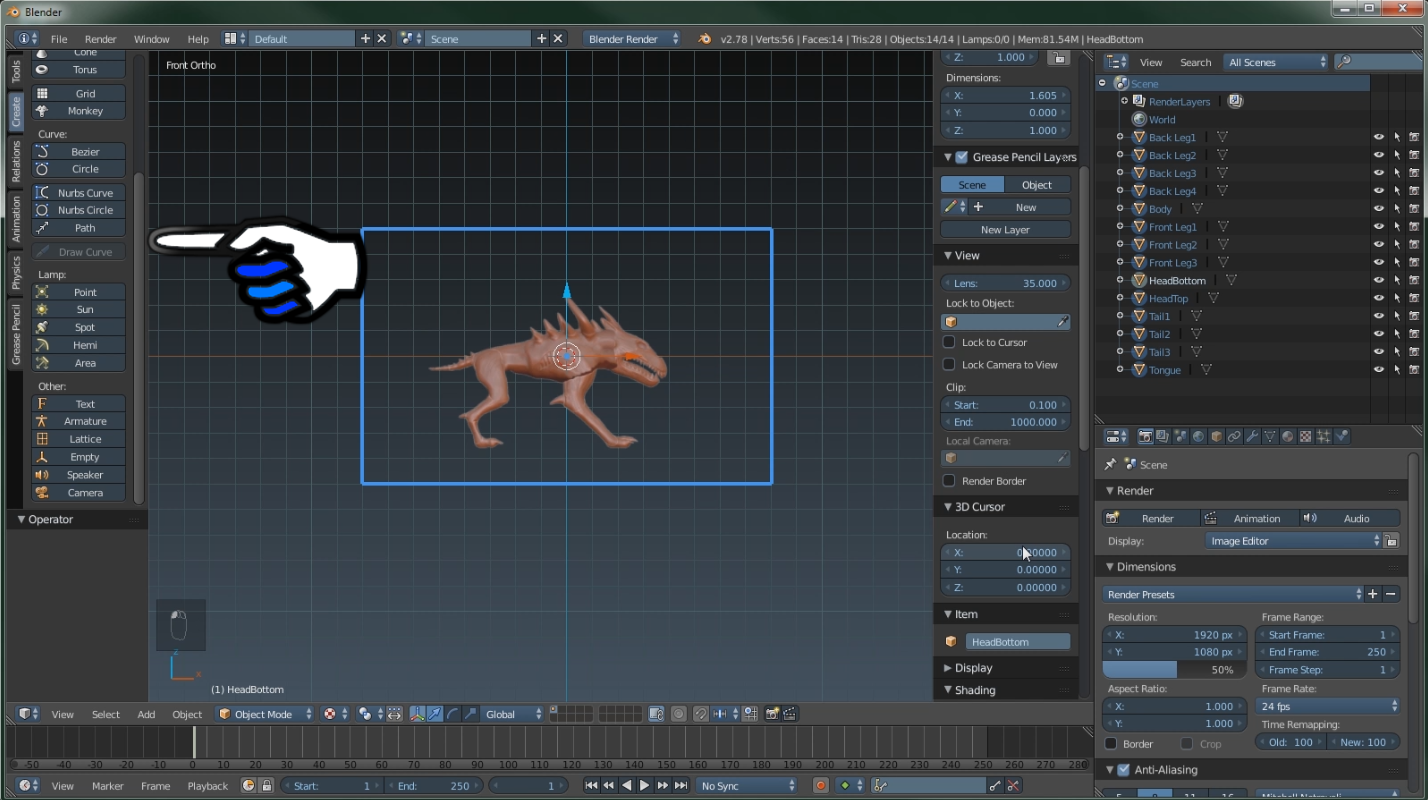Click the timeline record button
The width and height of the screenshot is (1428, 800).
[x=820, y=786]
